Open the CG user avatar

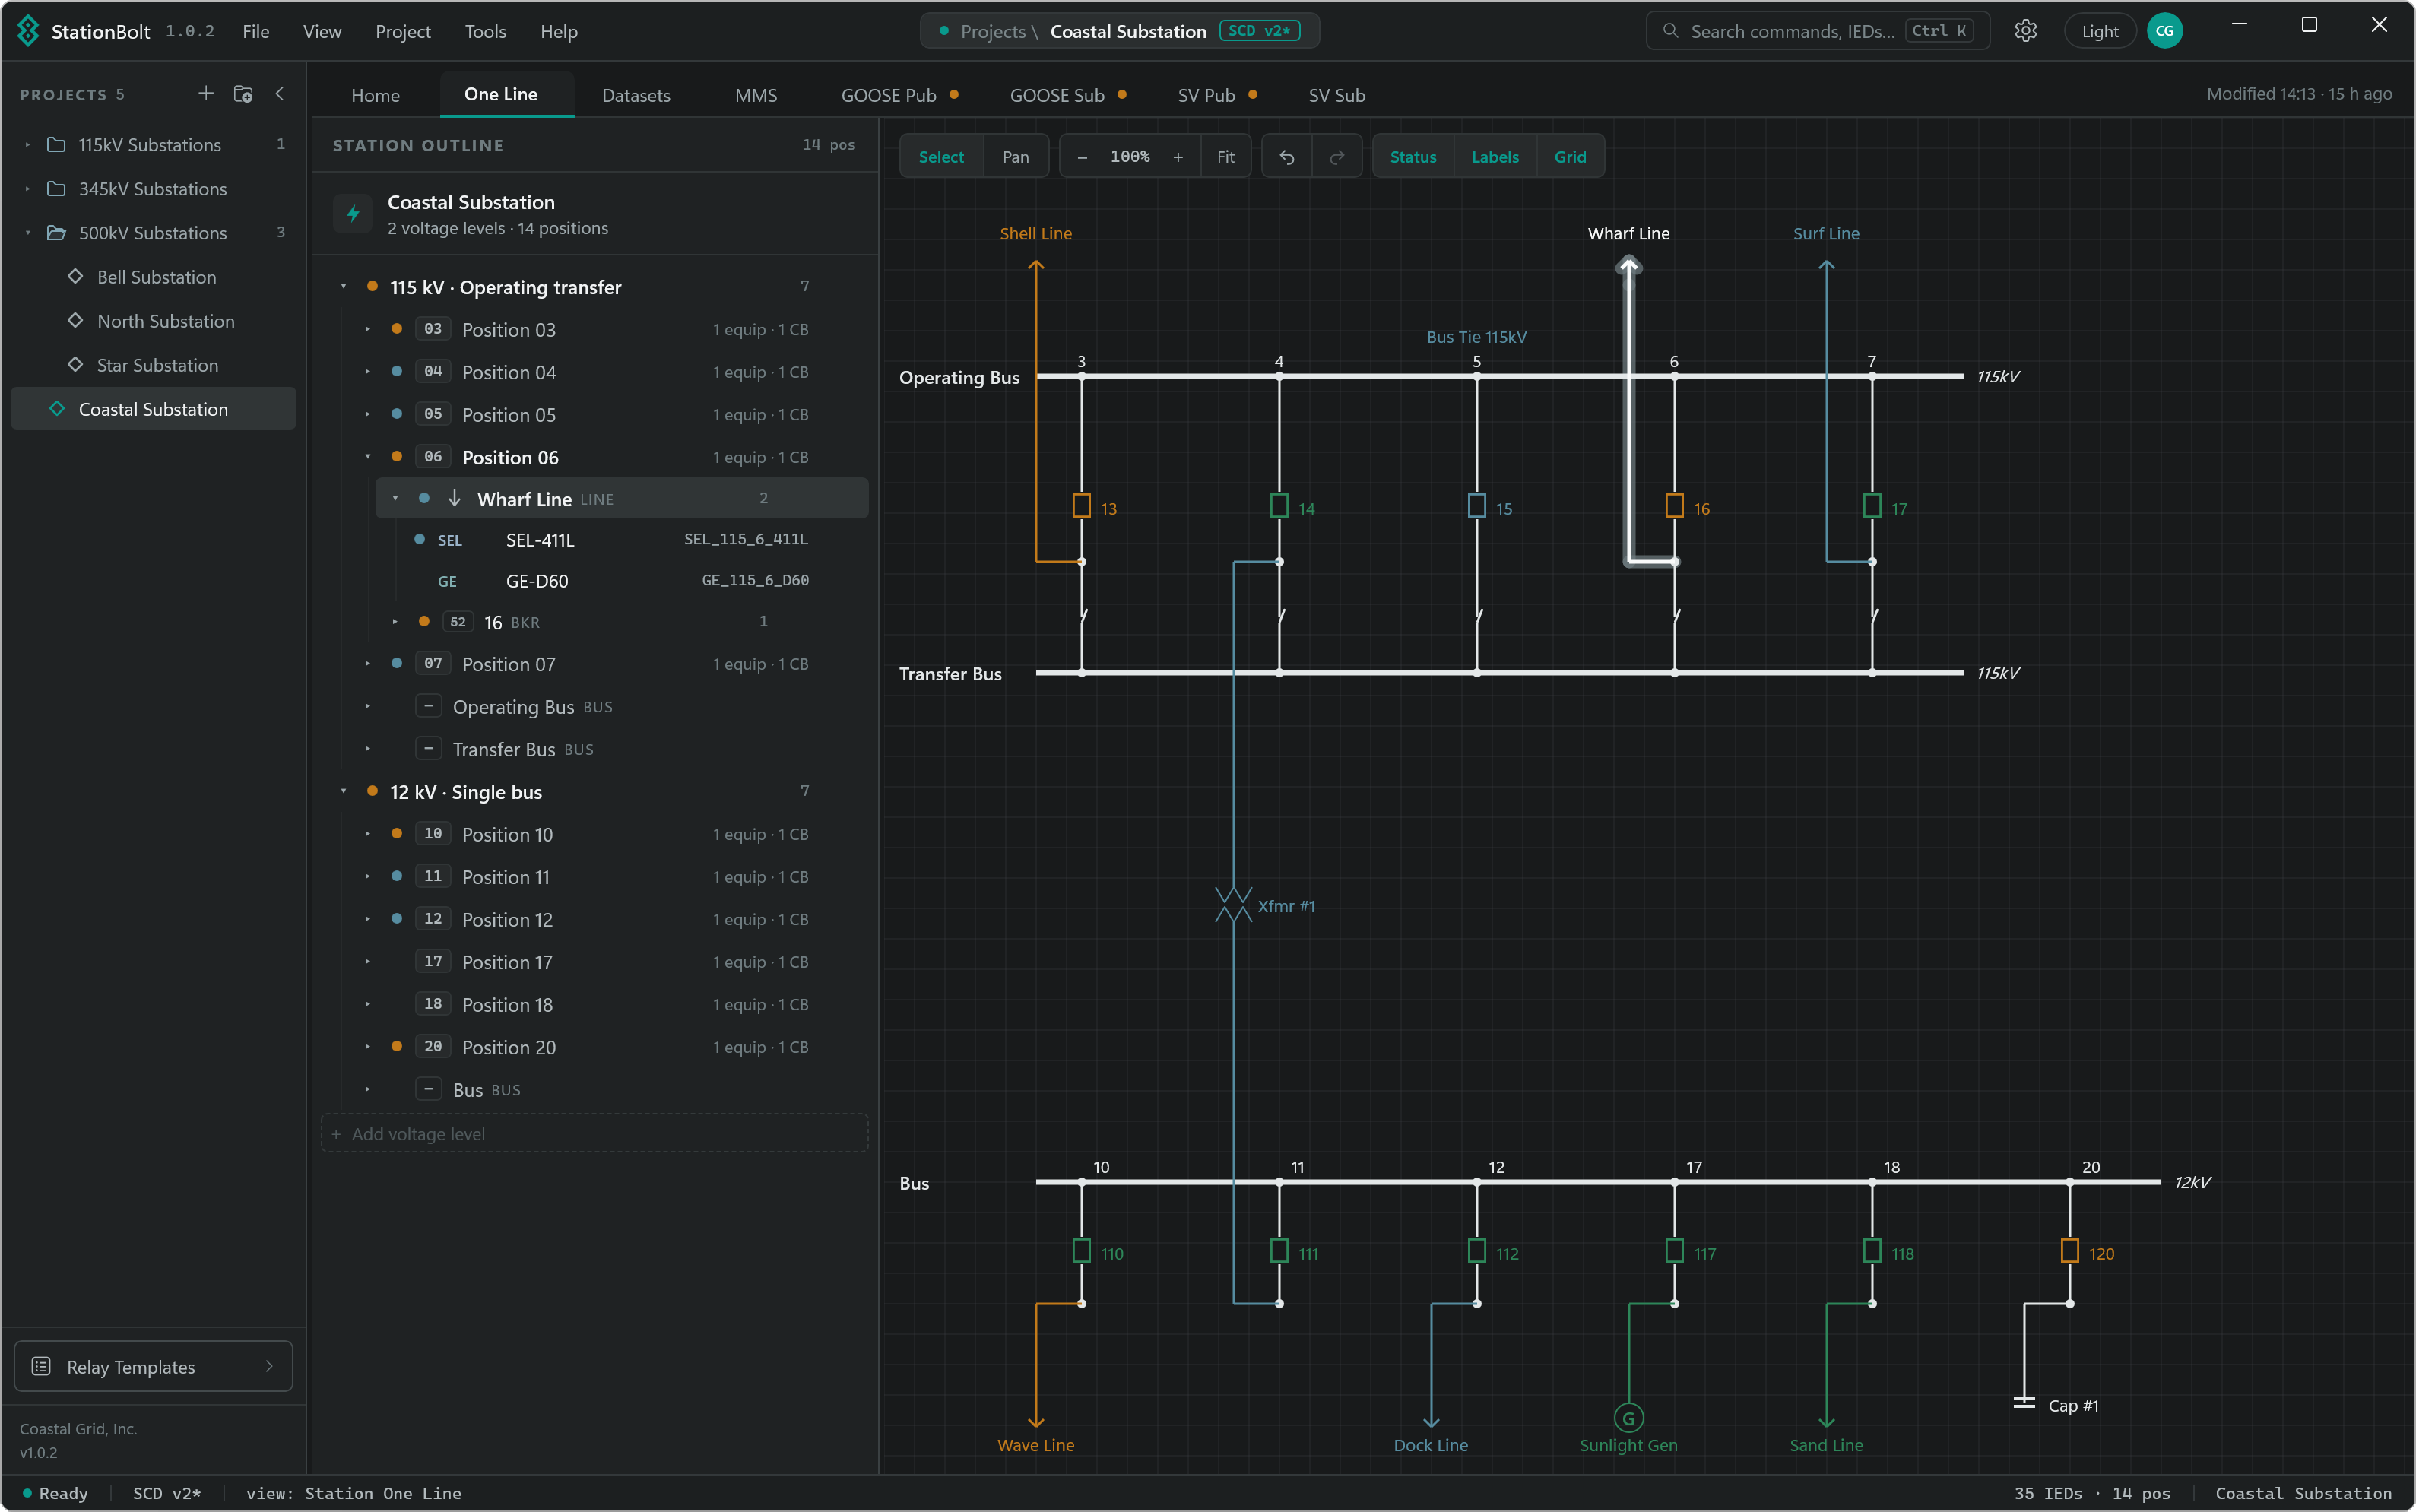(2164, 31)
